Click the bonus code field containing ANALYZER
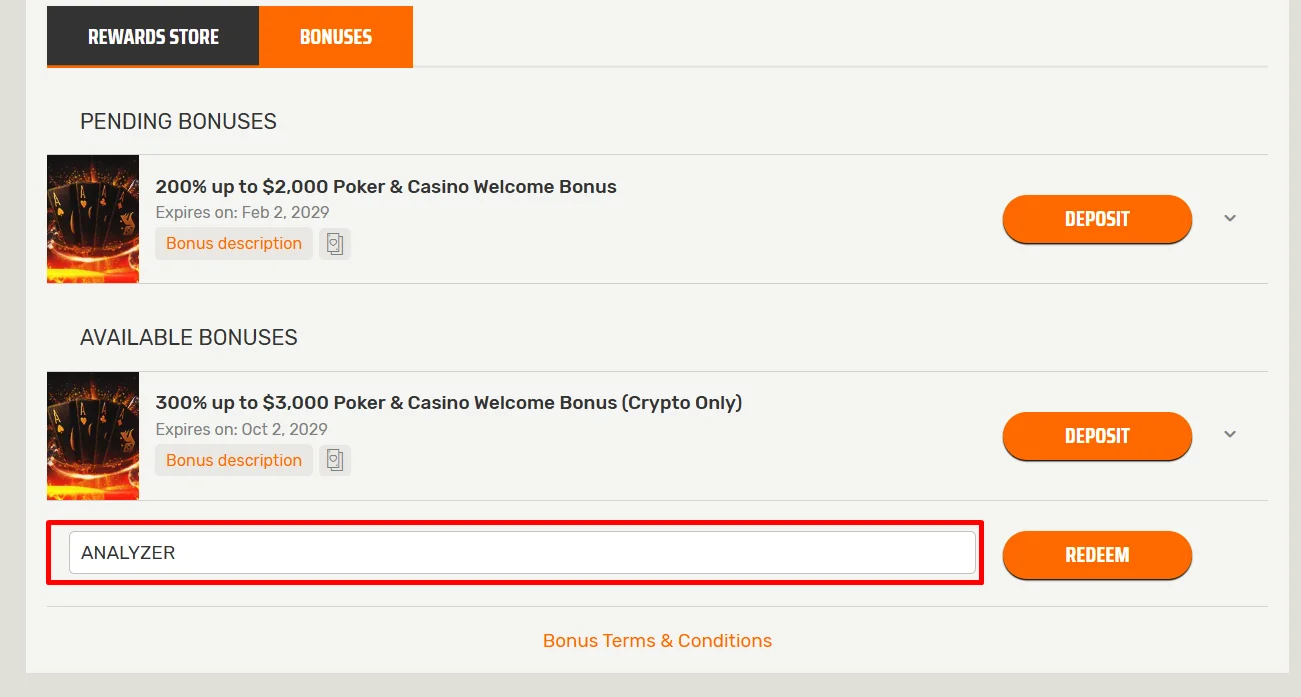The width and height of the screenshot is (1301, 697). click(x=522, y=553)
